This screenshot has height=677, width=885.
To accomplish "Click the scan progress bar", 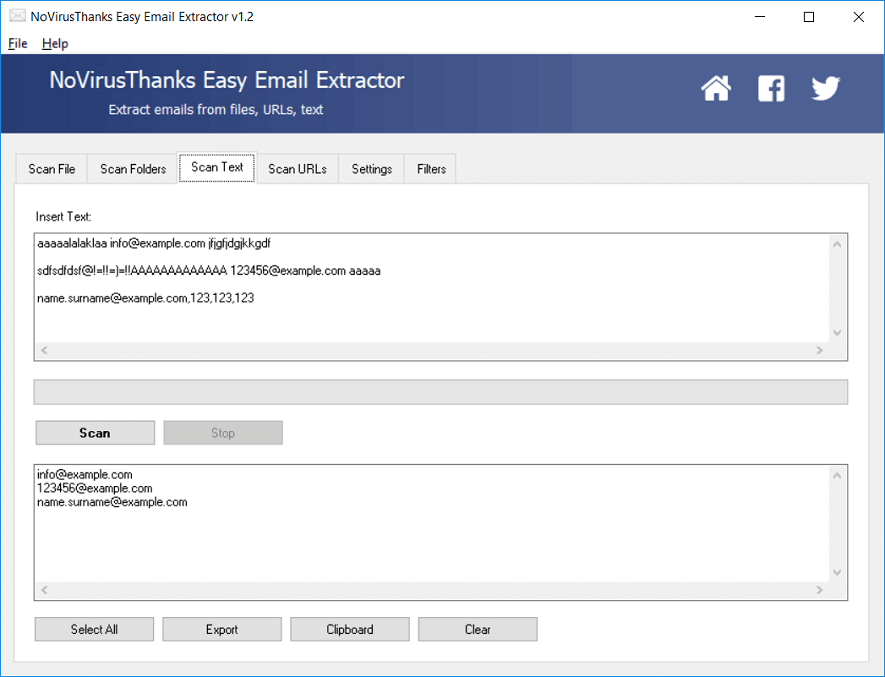I will pos(441,392).
